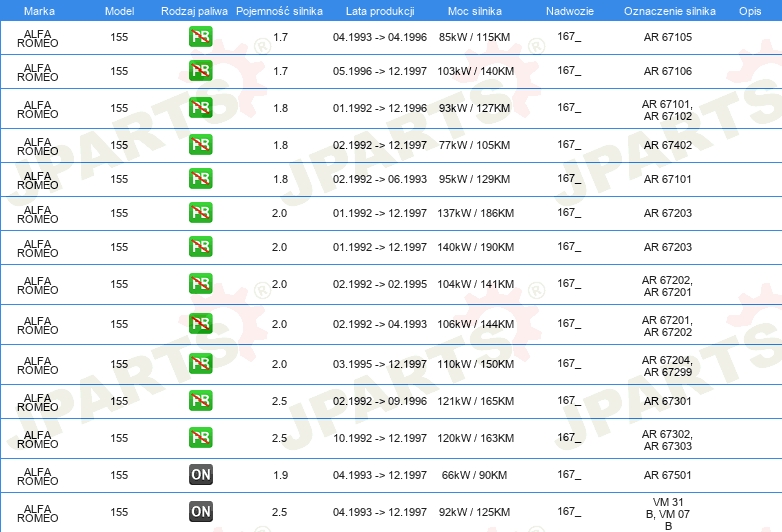Image resolution: width=782 pixels, height=532 pixels.
Task: Select the engine code AR 67402
Action: (667, 145)
